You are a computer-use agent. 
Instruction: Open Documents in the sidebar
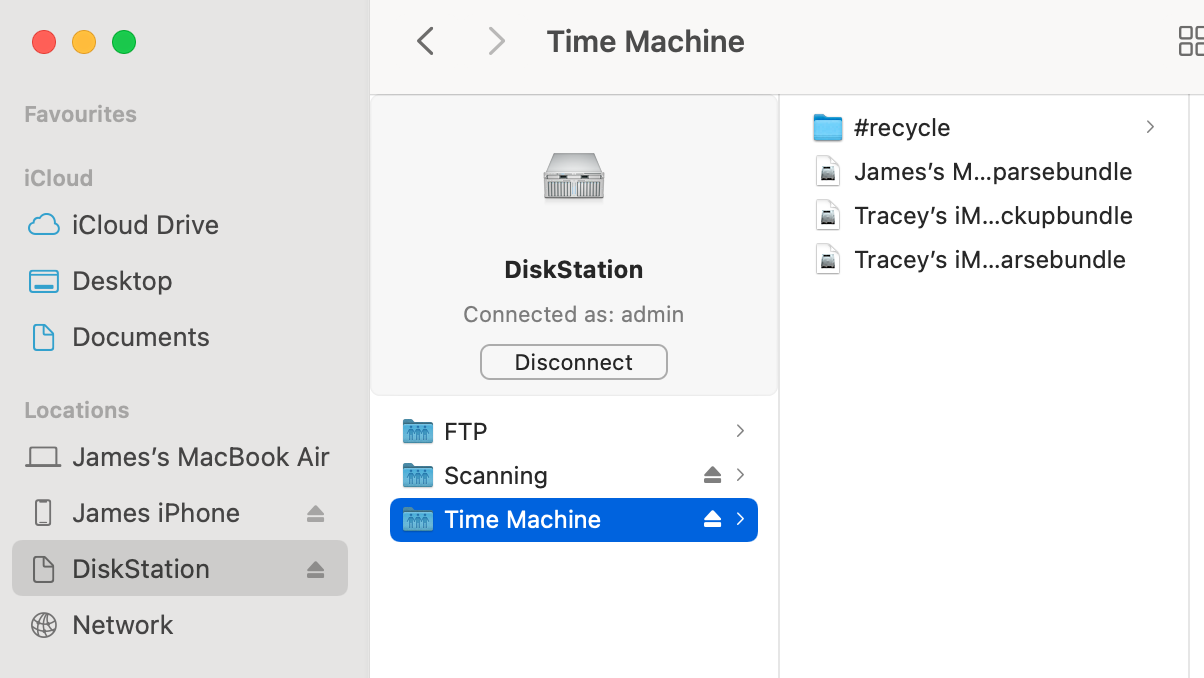(x=141, y=337)
